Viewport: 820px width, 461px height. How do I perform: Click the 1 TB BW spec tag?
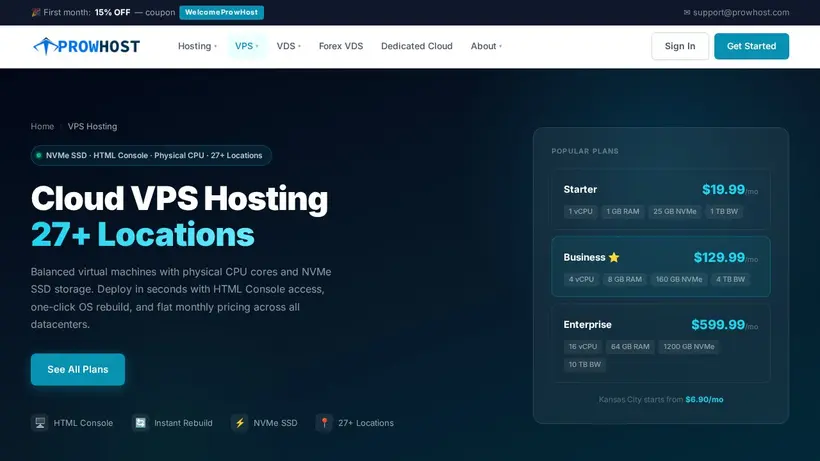(x=724, y=212)
